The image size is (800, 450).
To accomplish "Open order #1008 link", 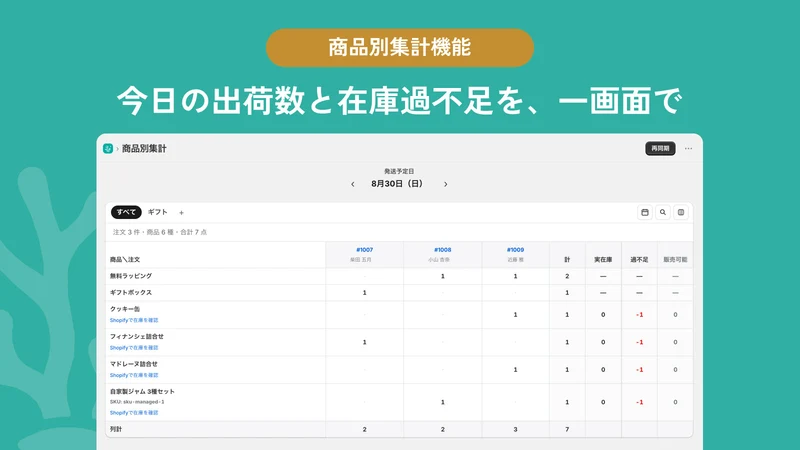I will coord(442,250).
